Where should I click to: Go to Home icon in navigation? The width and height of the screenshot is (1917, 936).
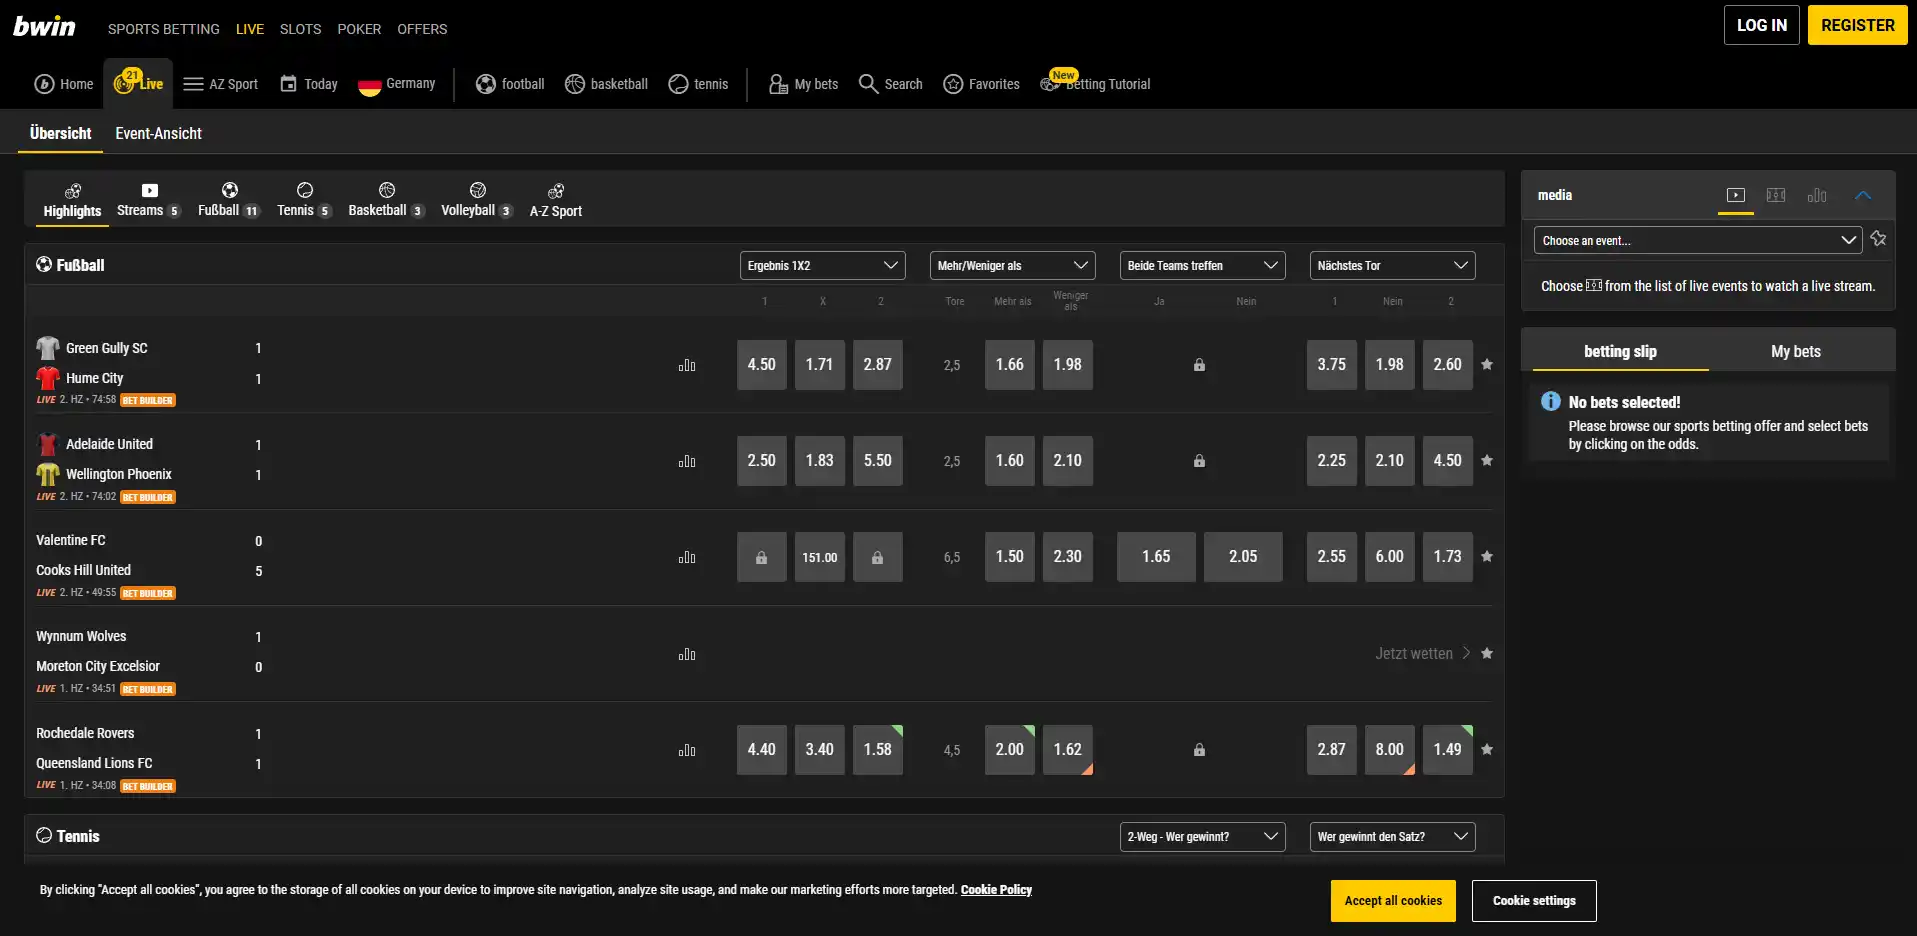pos(44,84)
